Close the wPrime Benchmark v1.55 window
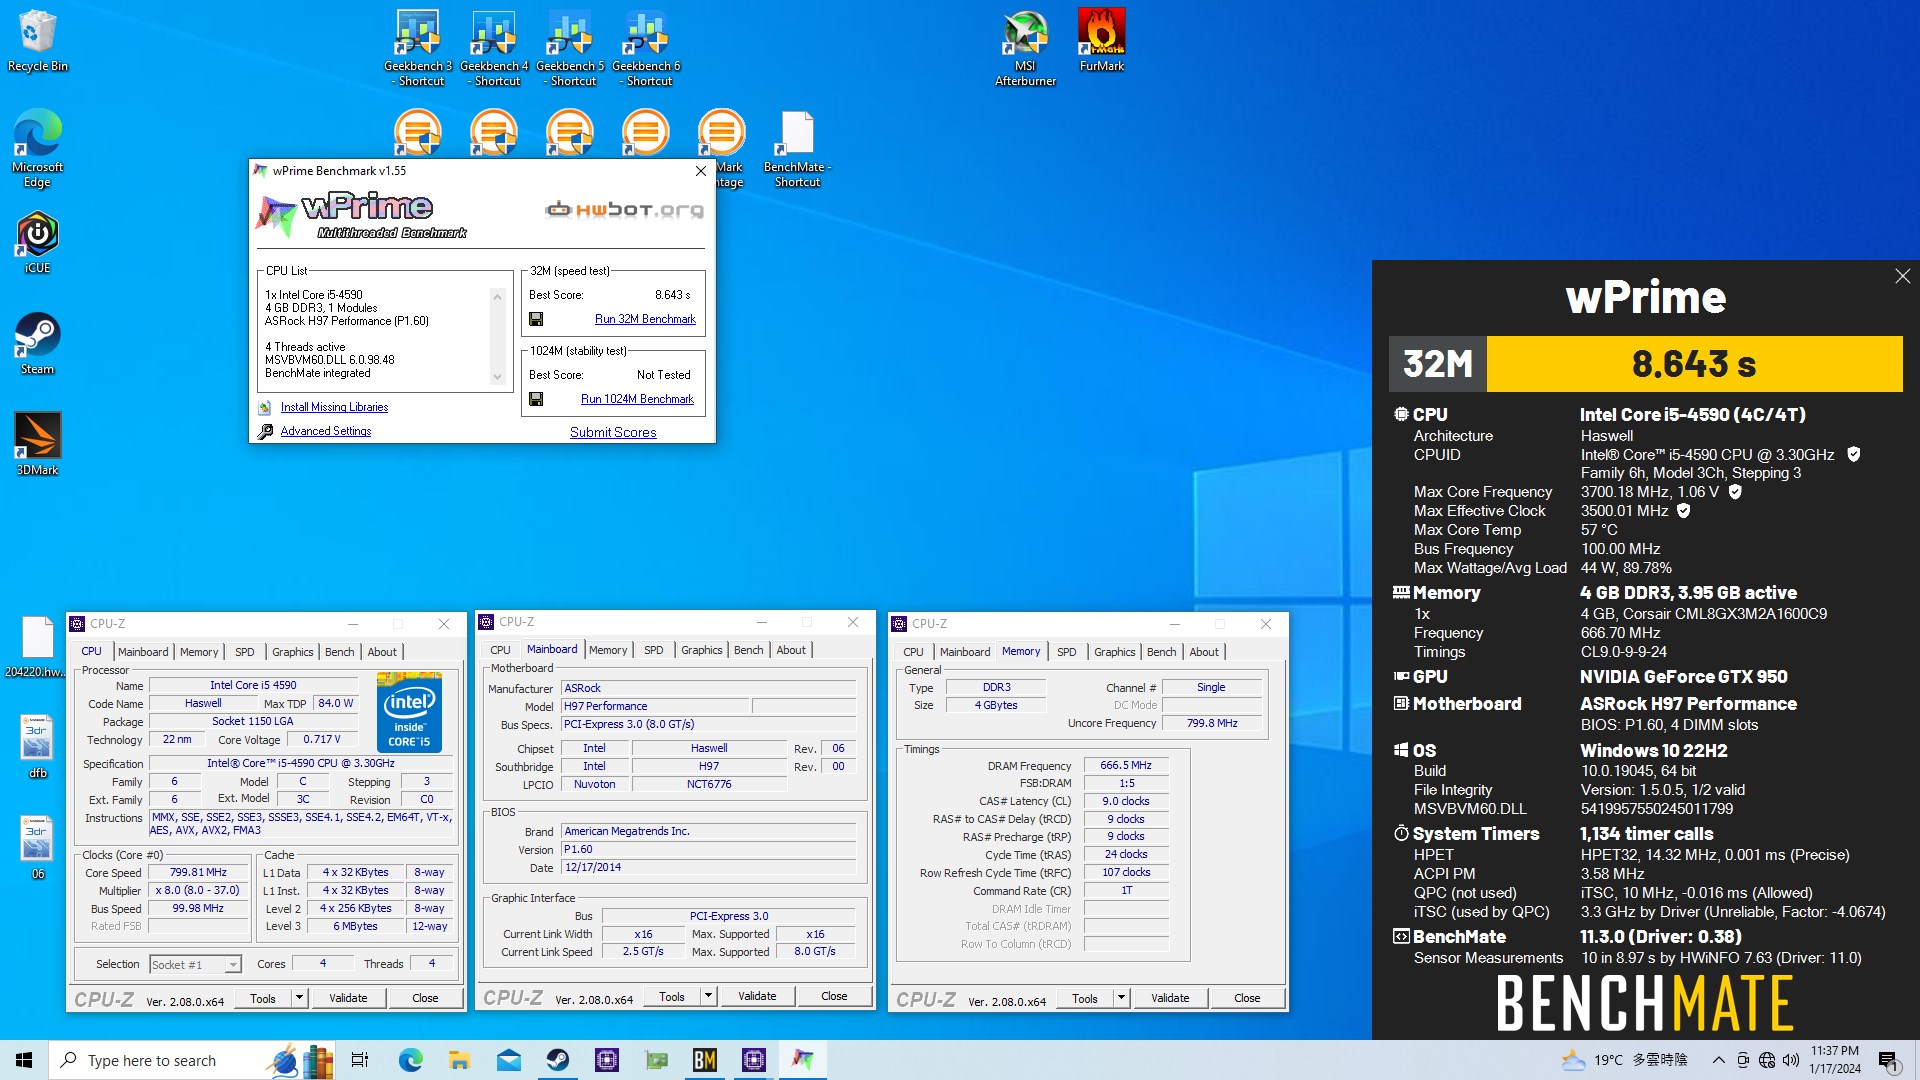Screen dimensions: 1920x1080 (x=701, y=171)
